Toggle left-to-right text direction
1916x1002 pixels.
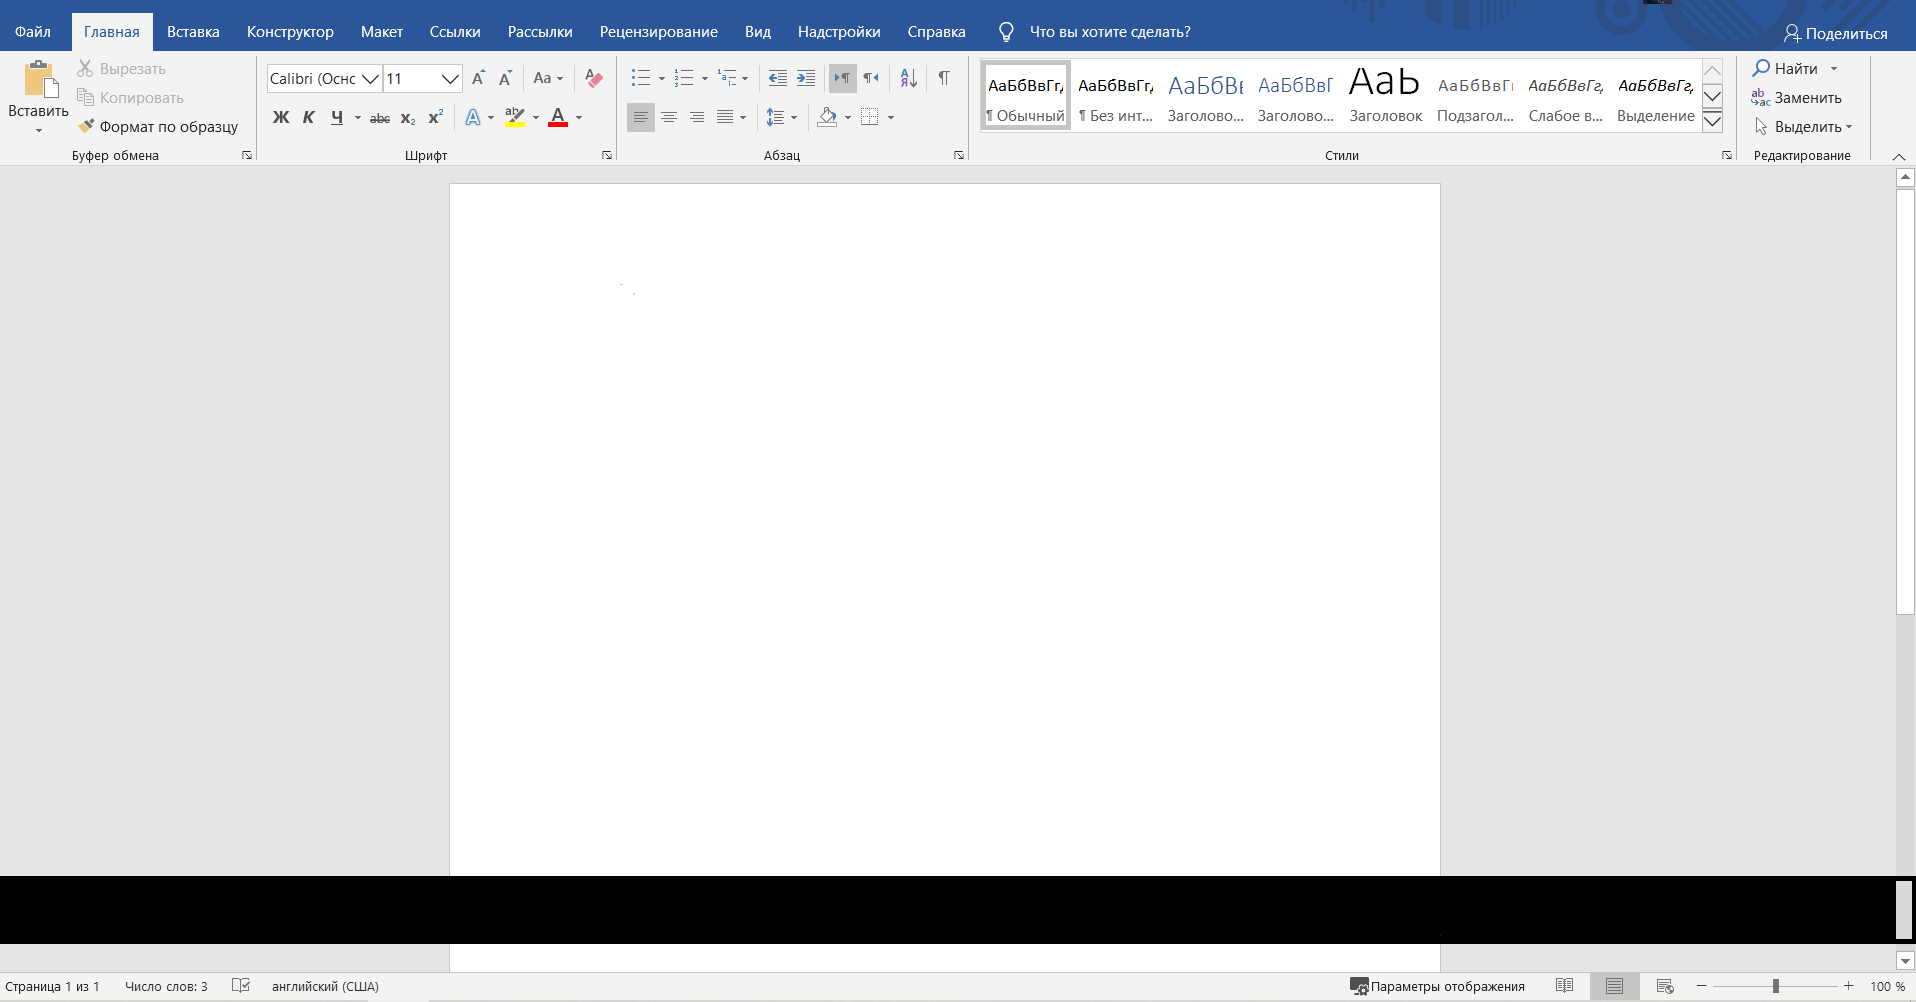tap(843, 78)
